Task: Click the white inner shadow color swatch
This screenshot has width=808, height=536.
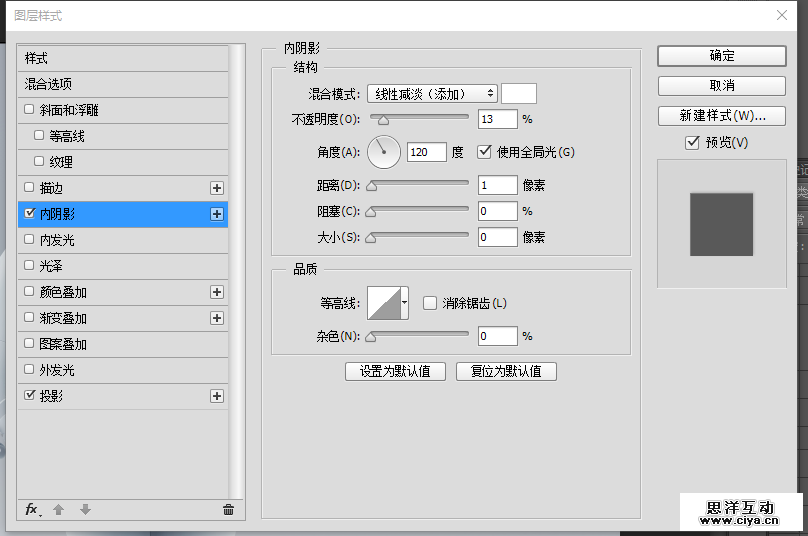Action: pyautogui.click(x=518, y=93)
